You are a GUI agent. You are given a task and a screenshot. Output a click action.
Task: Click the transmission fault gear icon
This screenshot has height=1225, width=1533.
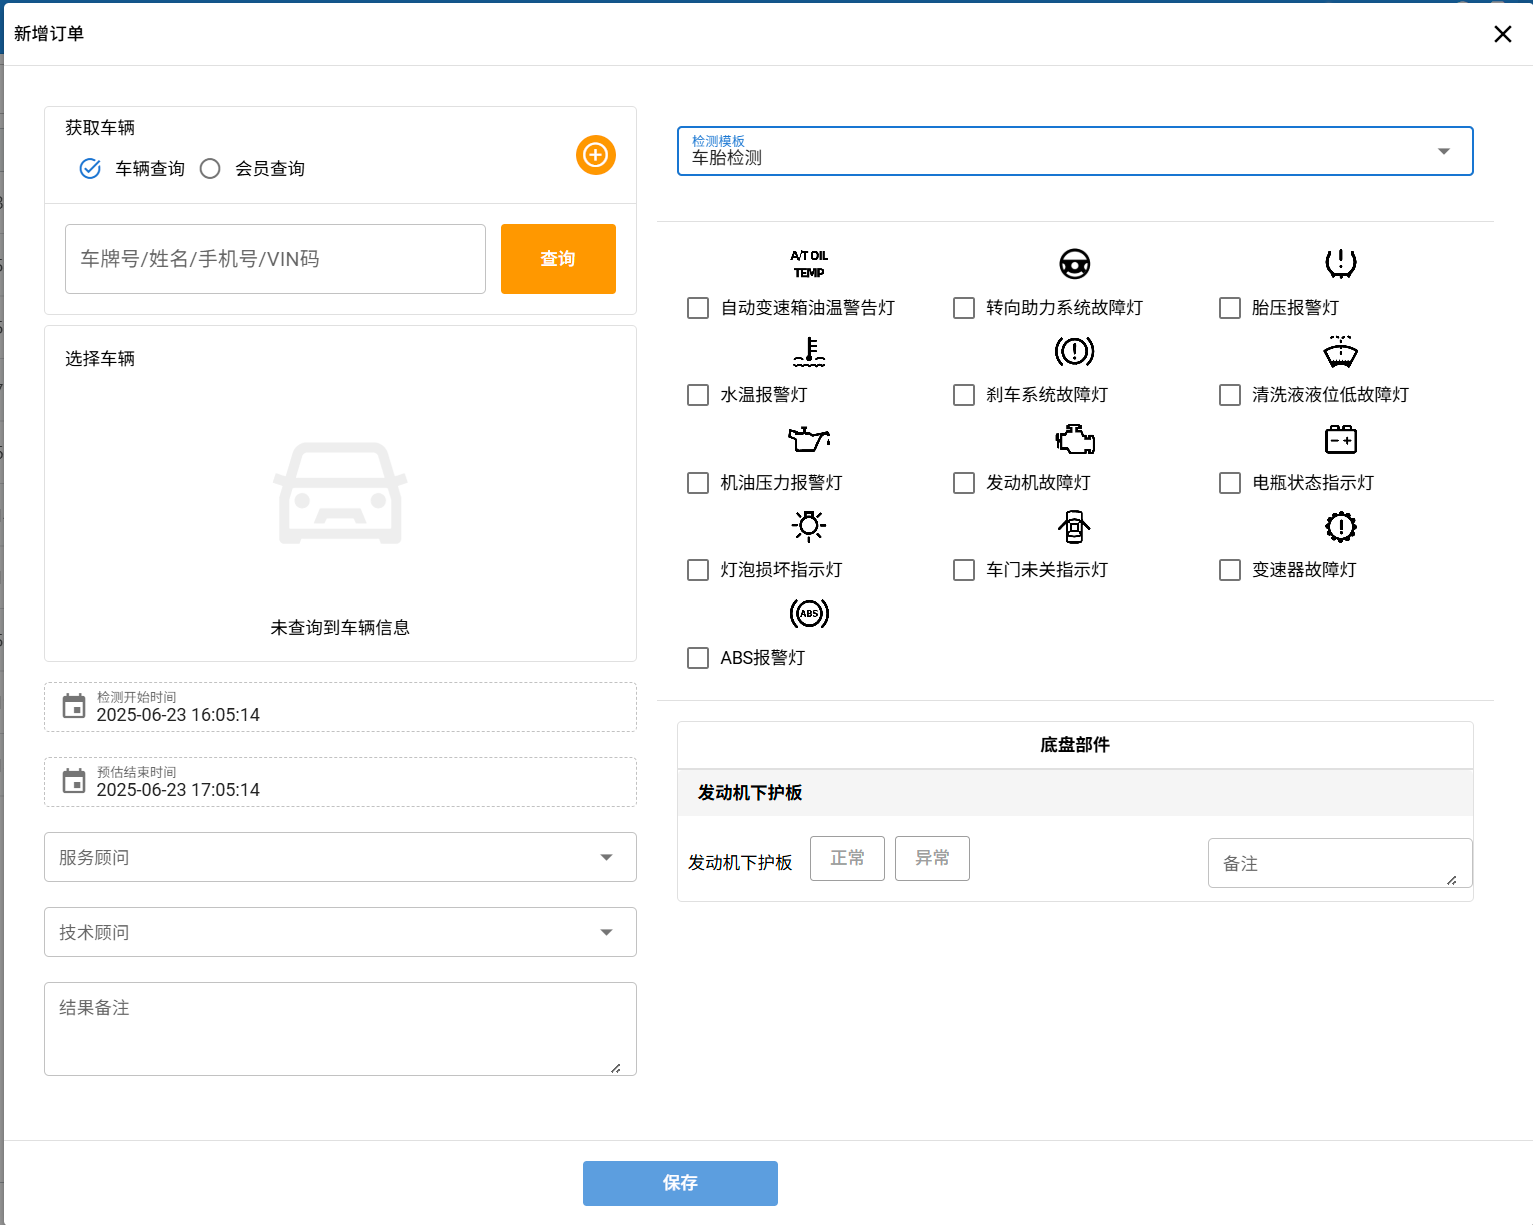pos(1341,526)
